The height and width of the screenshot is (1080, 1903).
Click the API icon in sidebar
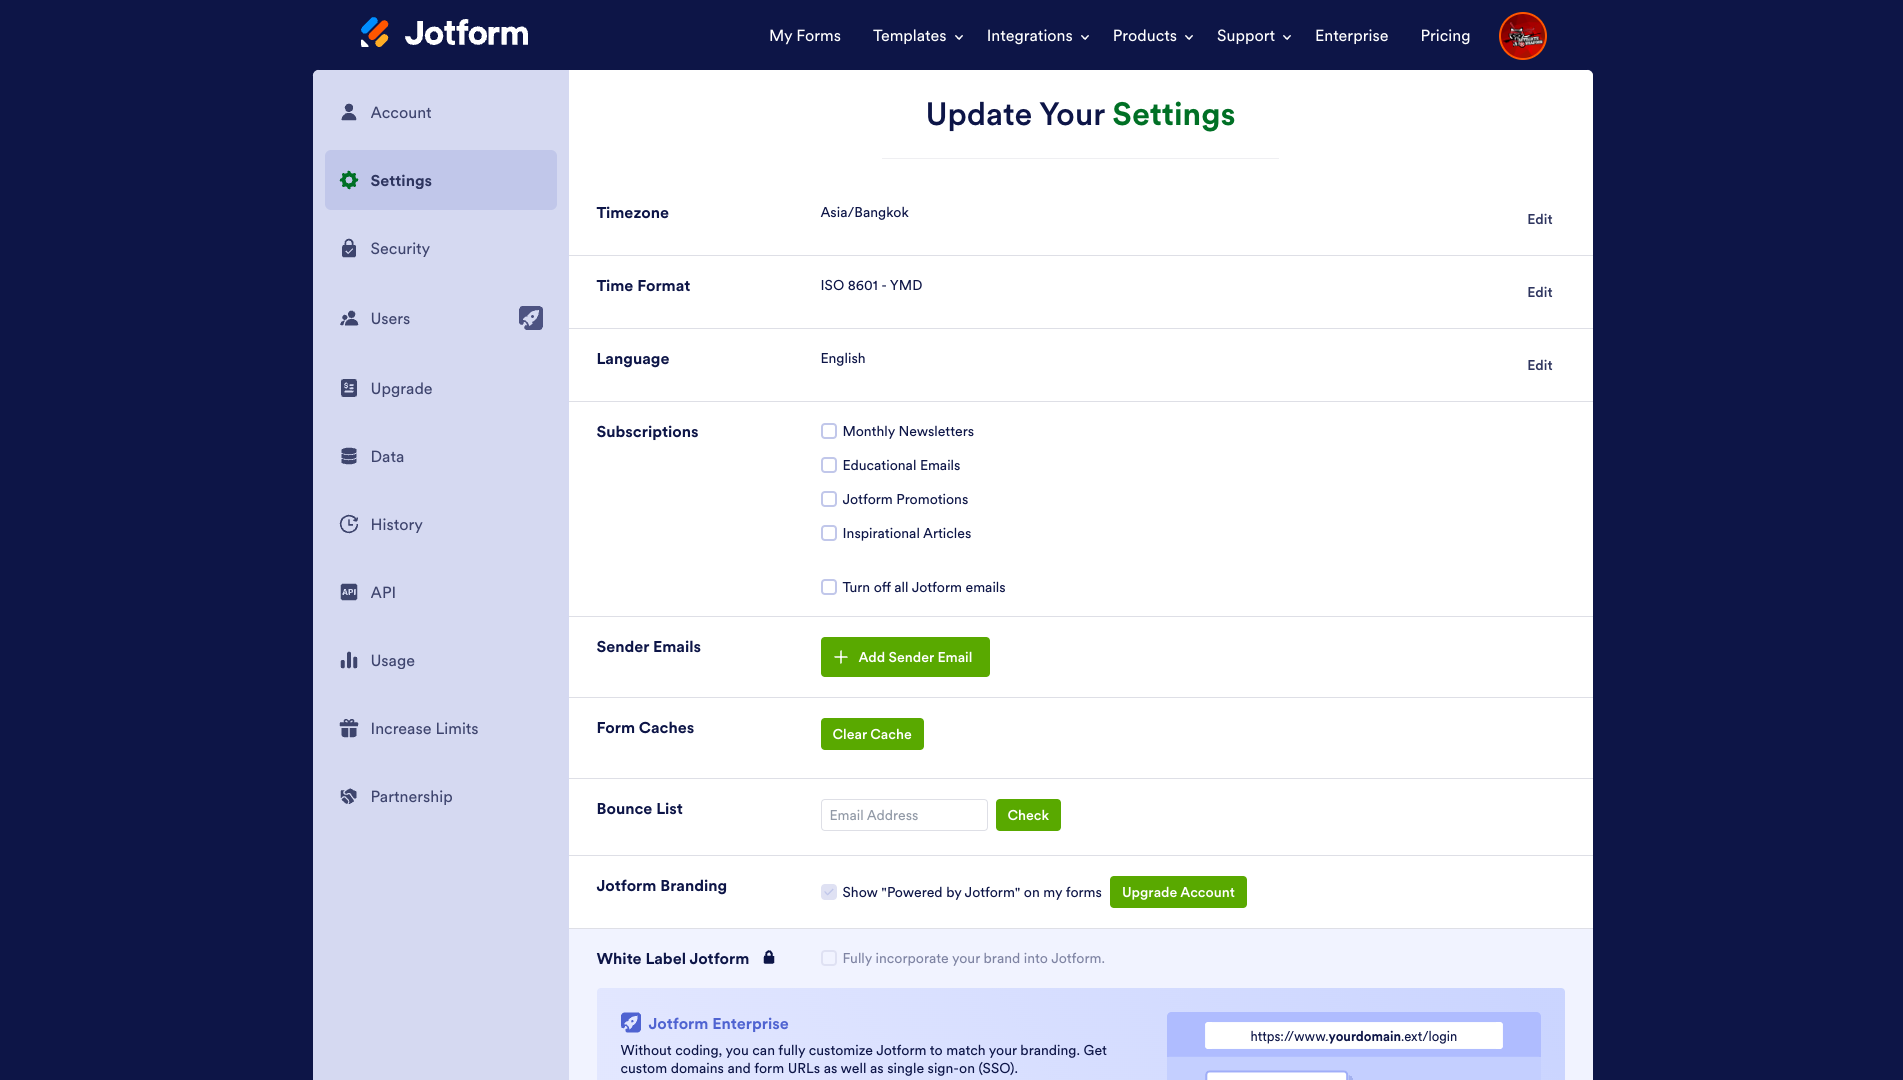pyautogui.click(x=349, y=592)
